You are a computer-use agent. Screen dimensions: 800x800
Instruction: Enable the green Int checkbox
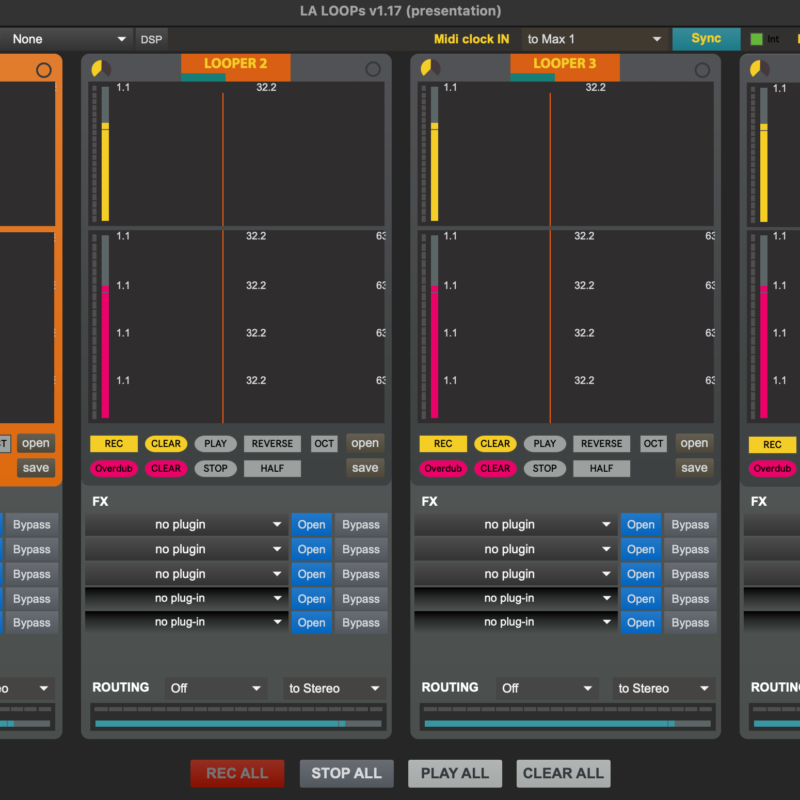[757, 39]
